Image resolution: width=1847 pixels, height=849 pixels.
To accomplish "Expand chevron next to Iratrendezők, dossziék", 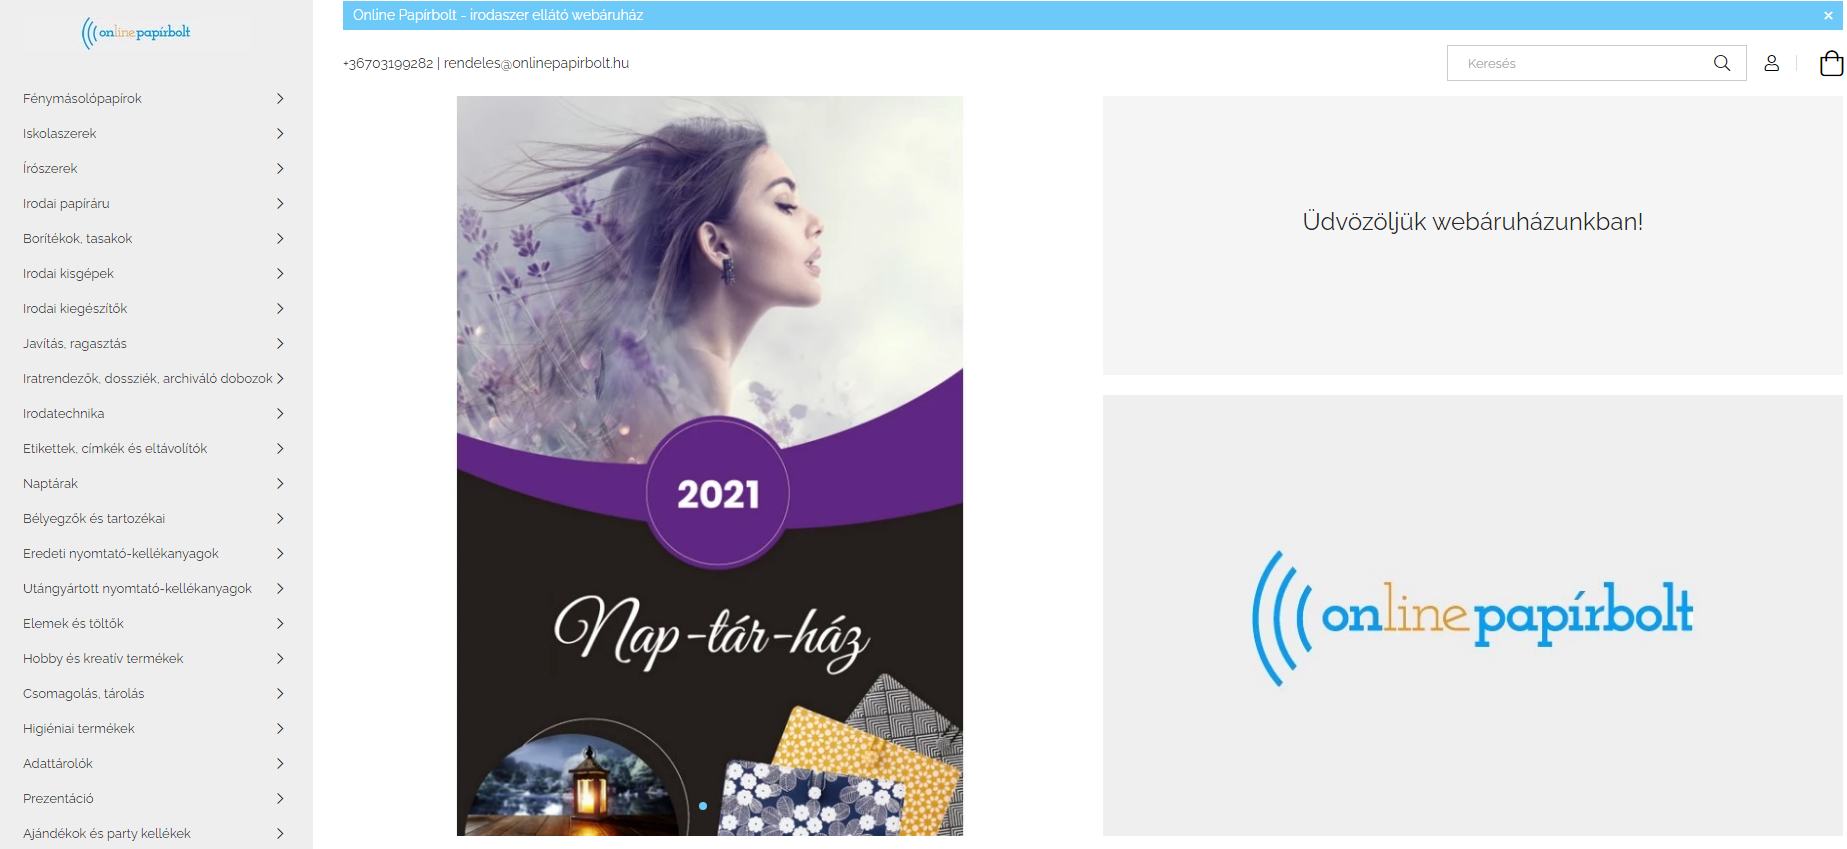I will pos(280,378).
